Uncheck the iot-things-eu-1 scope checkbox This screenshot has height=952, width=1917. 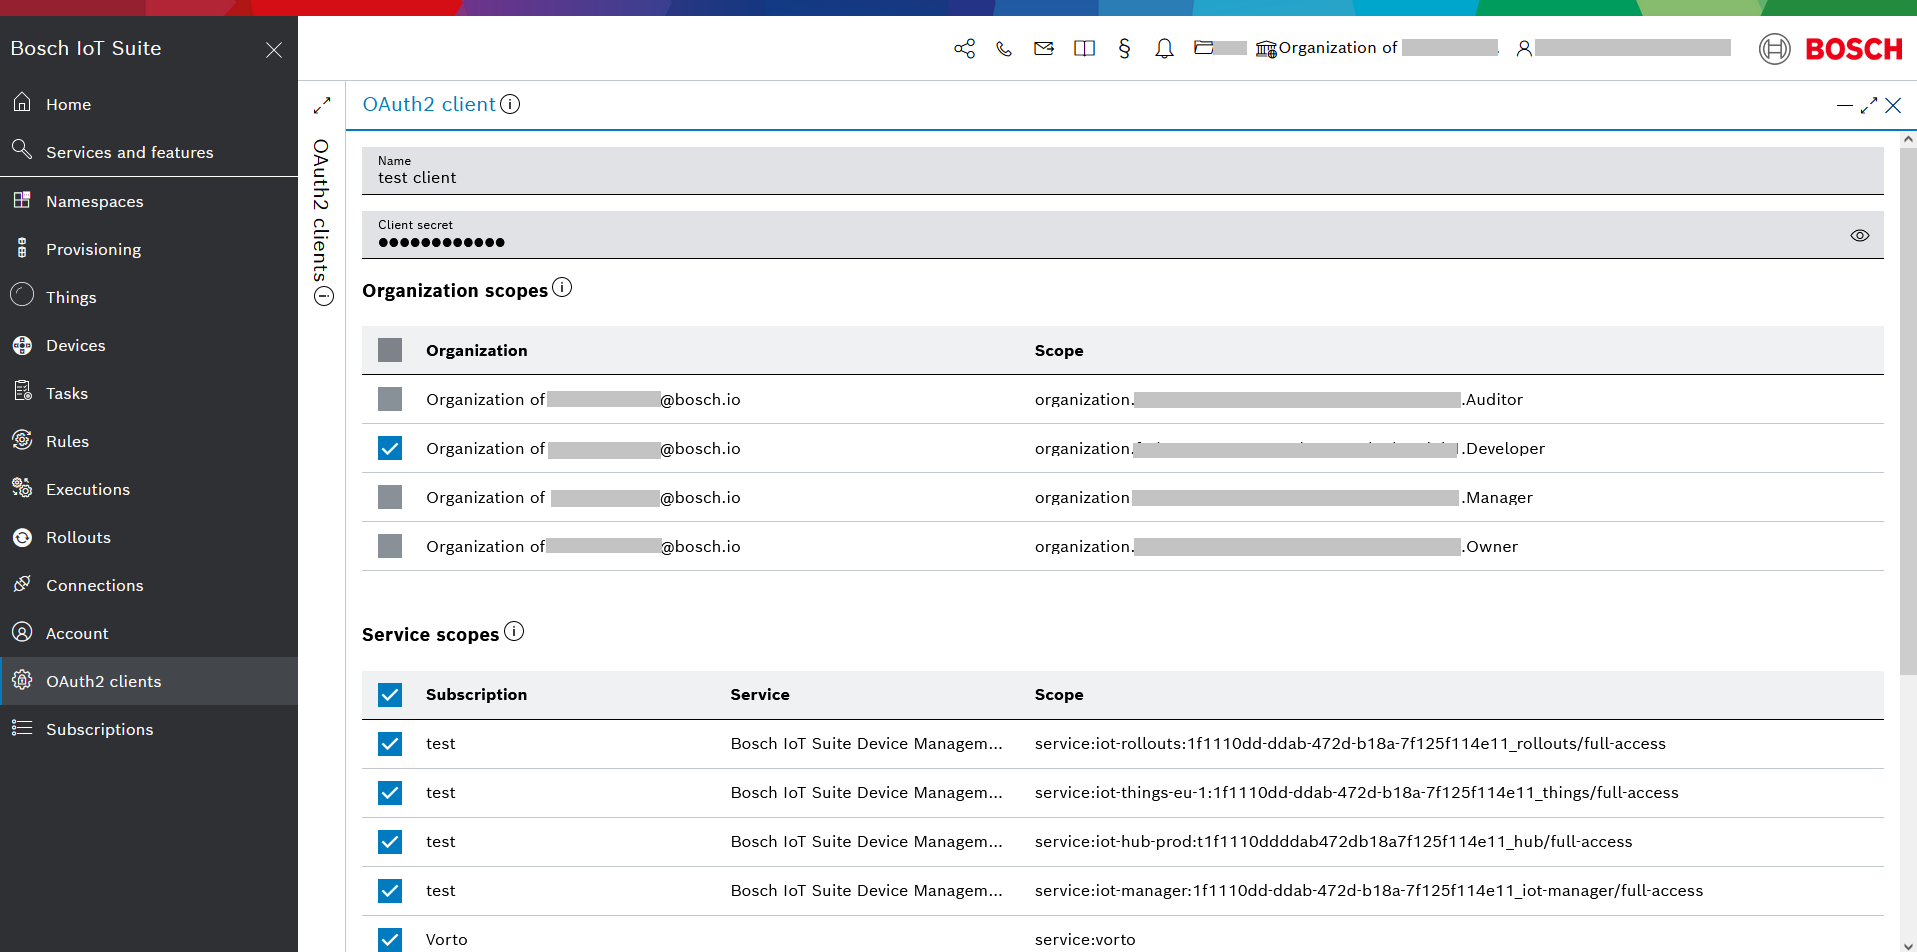pyautogui.click(x=390, y=792)
